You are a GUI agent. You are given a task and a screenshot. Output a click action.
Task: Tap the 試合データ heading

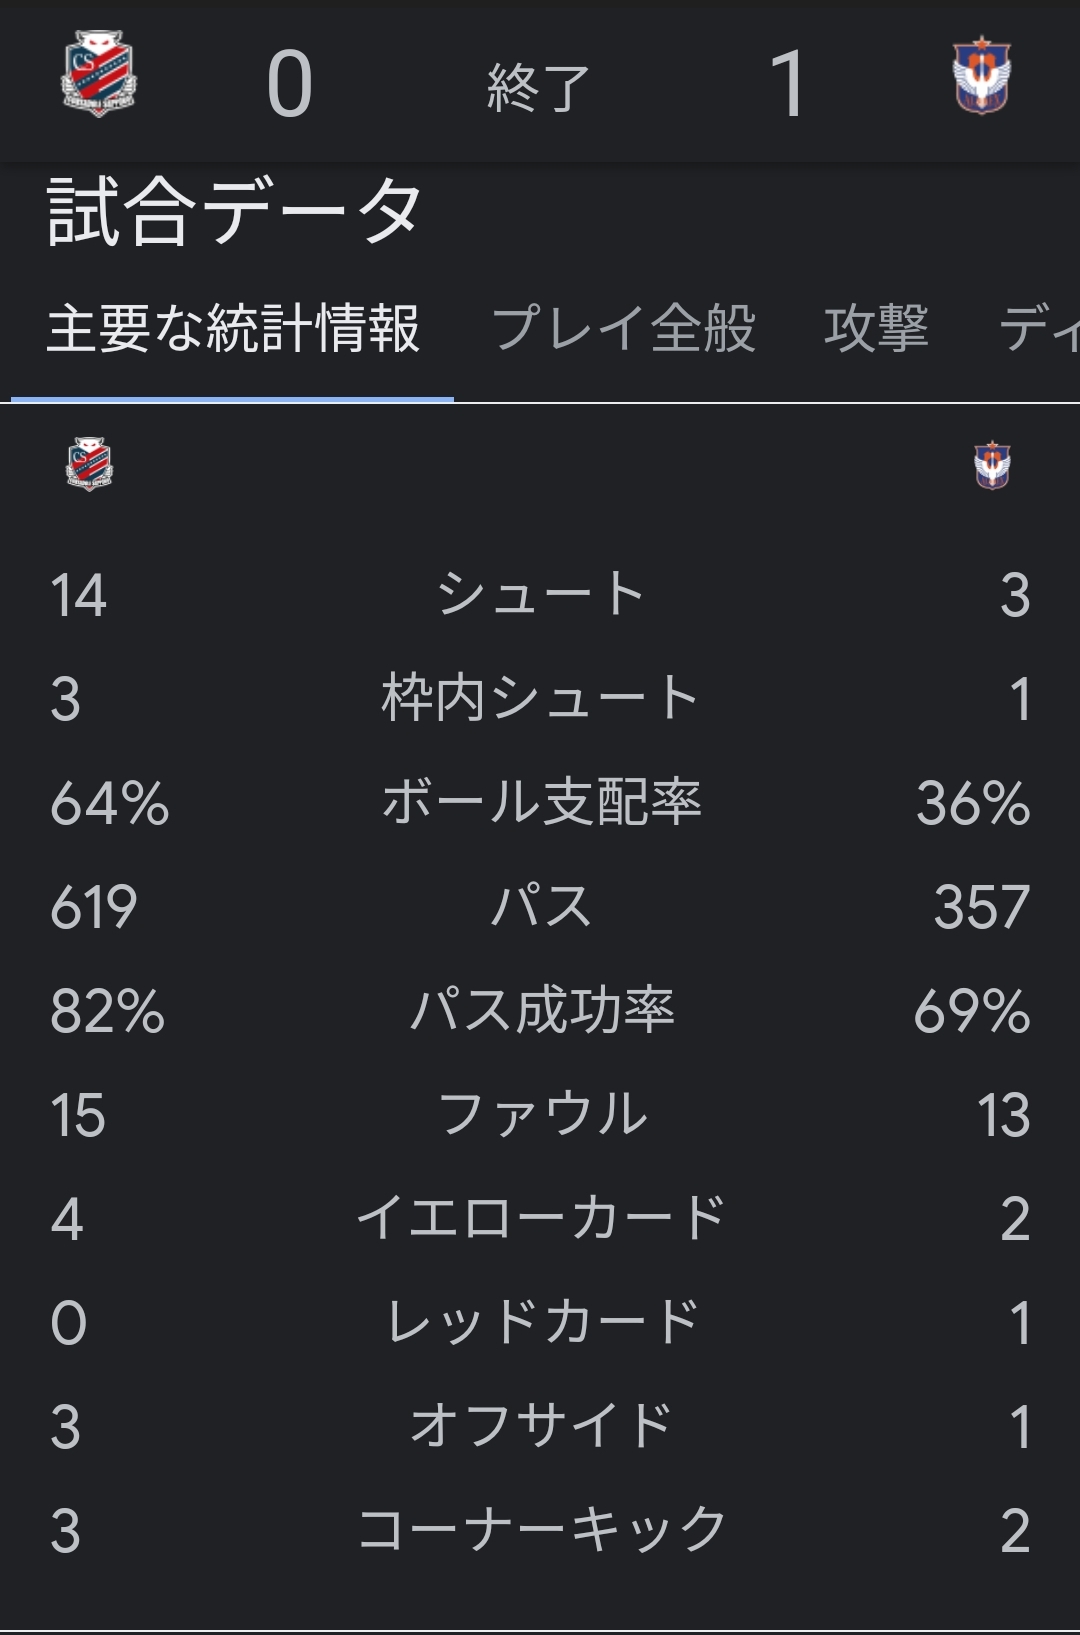click(234, 212)
